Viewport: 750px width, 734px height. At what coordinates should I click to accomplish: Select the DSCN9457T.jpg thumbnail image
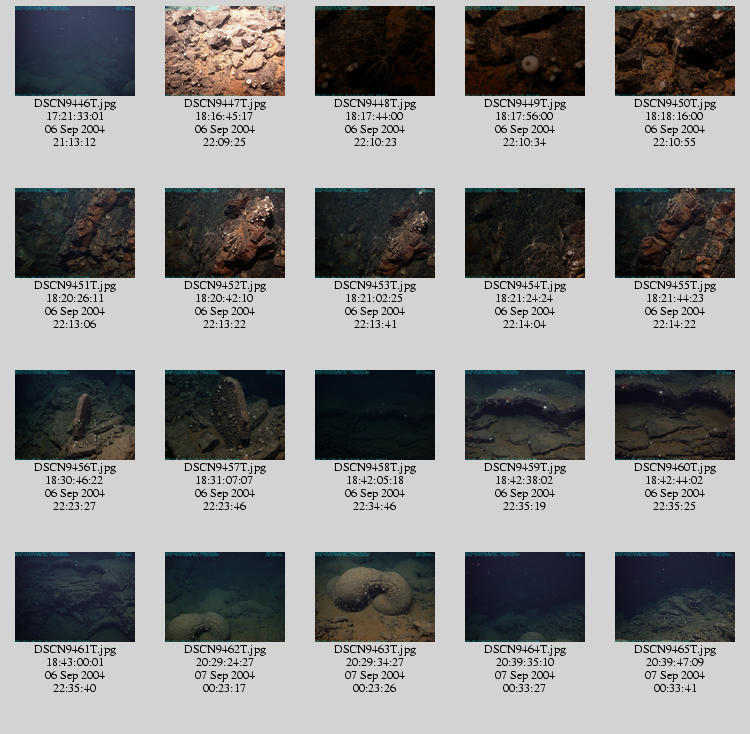pos(225,415)
